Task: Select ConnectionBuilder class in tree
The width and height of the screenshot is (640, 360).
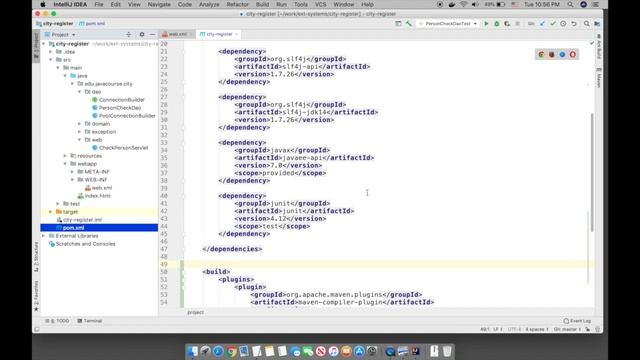Action: (118, 100)
